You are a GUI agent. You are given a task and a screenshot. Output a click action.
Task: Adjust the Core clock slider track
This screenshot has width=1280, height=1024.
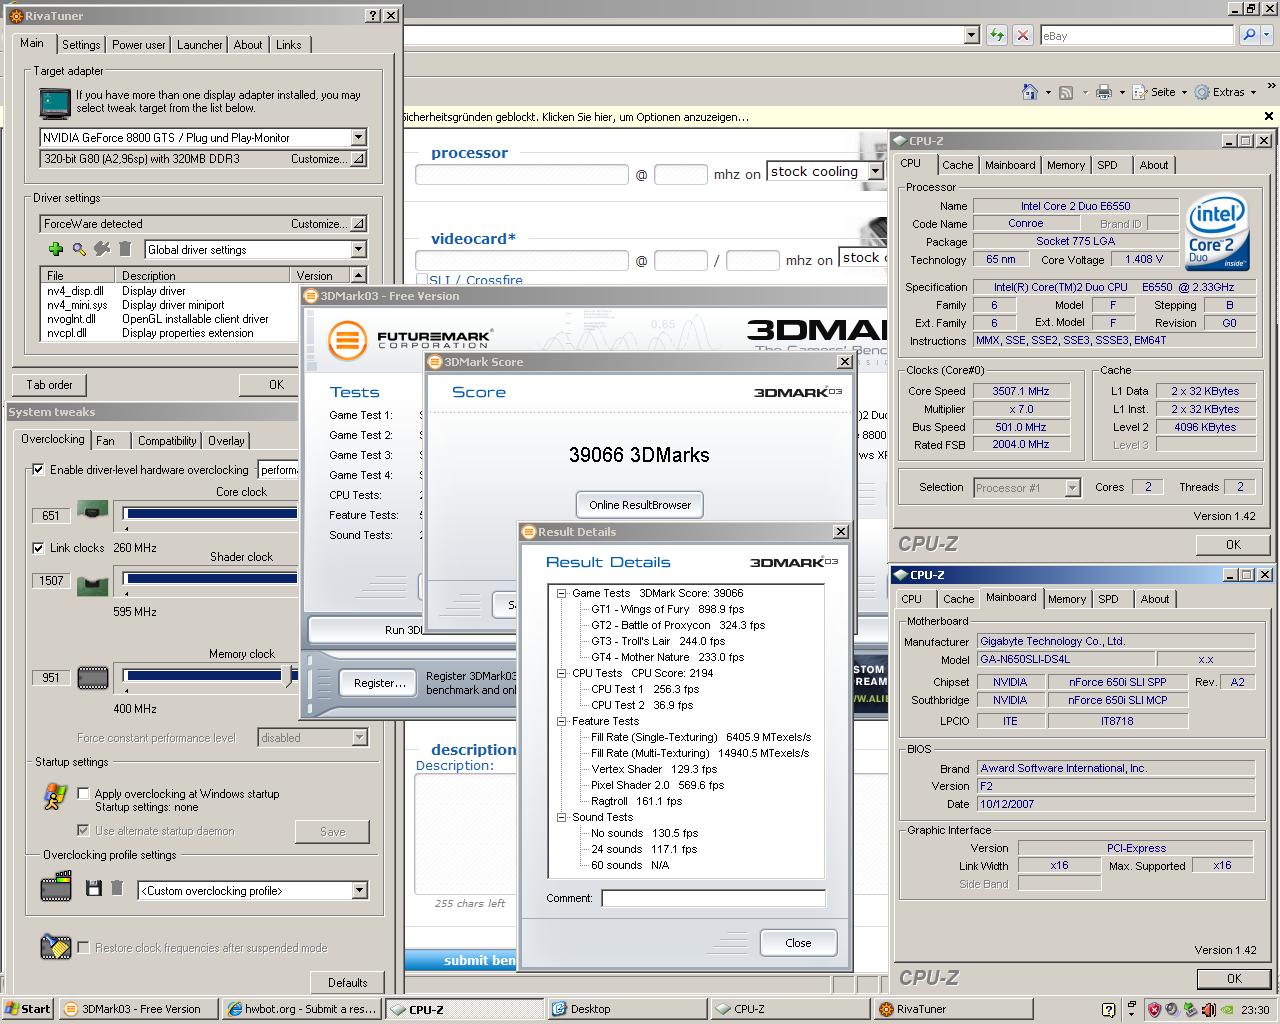tap(210, 514)
